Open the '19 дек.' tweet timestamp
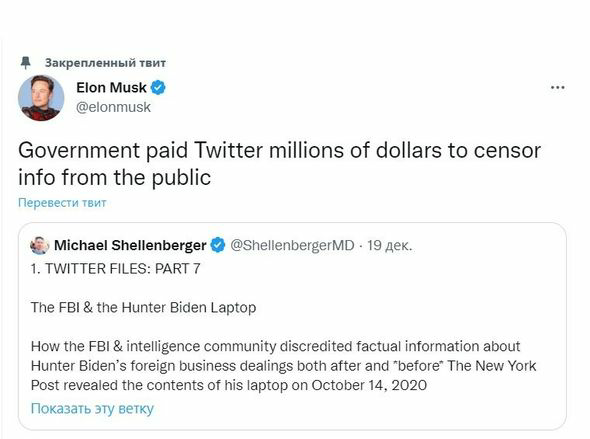 [x=389, y=245]
